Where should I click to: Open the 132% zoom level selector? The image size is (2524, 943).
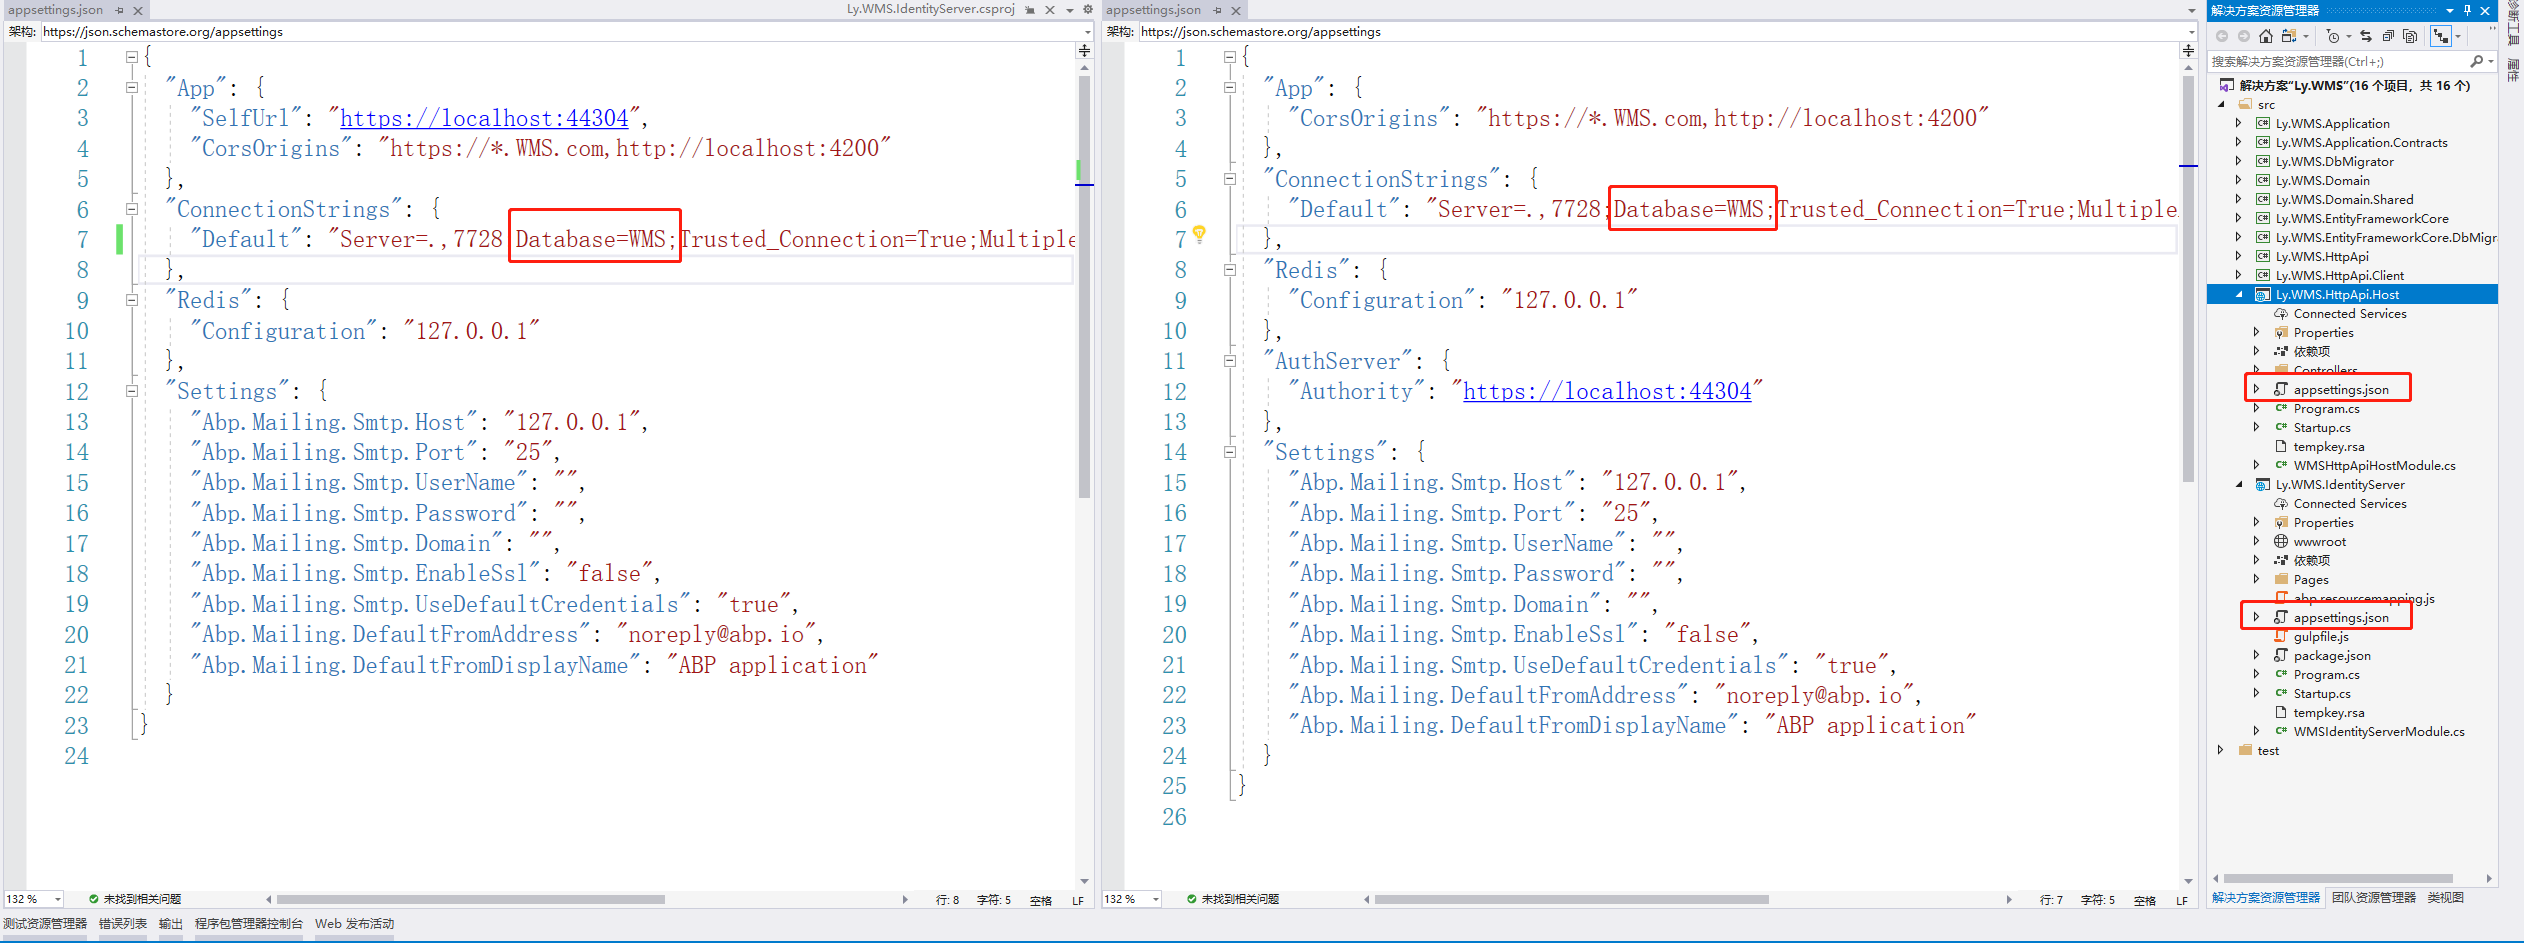(33, 899)
